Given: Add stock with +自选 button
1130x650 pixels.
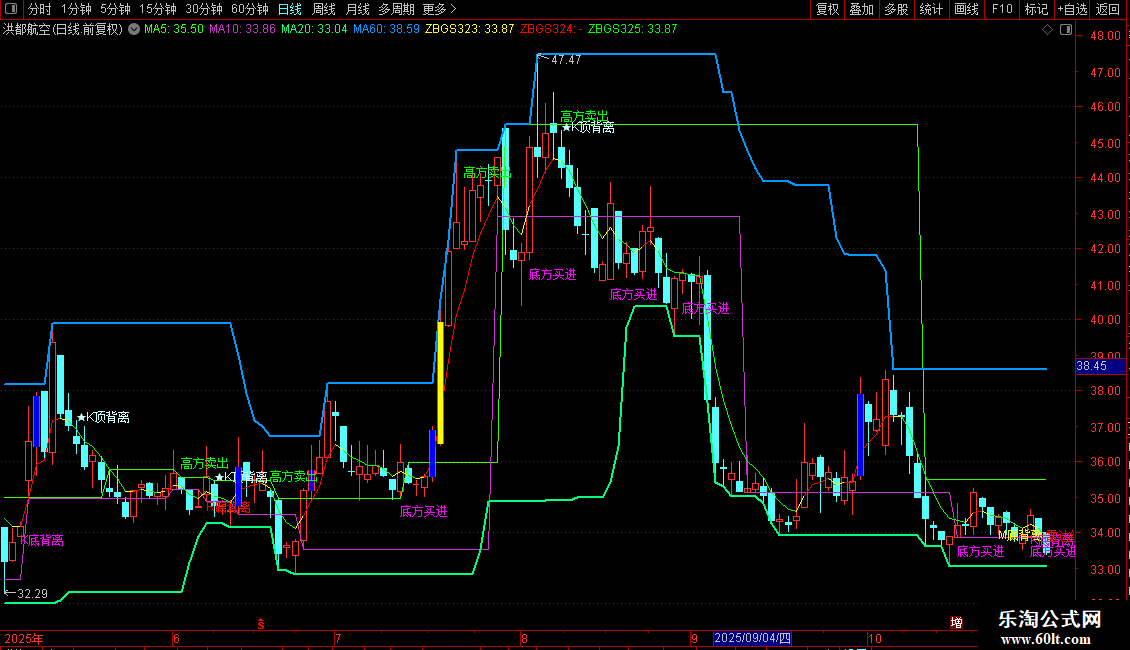Looking at the screenshot, I should 1072,9.
